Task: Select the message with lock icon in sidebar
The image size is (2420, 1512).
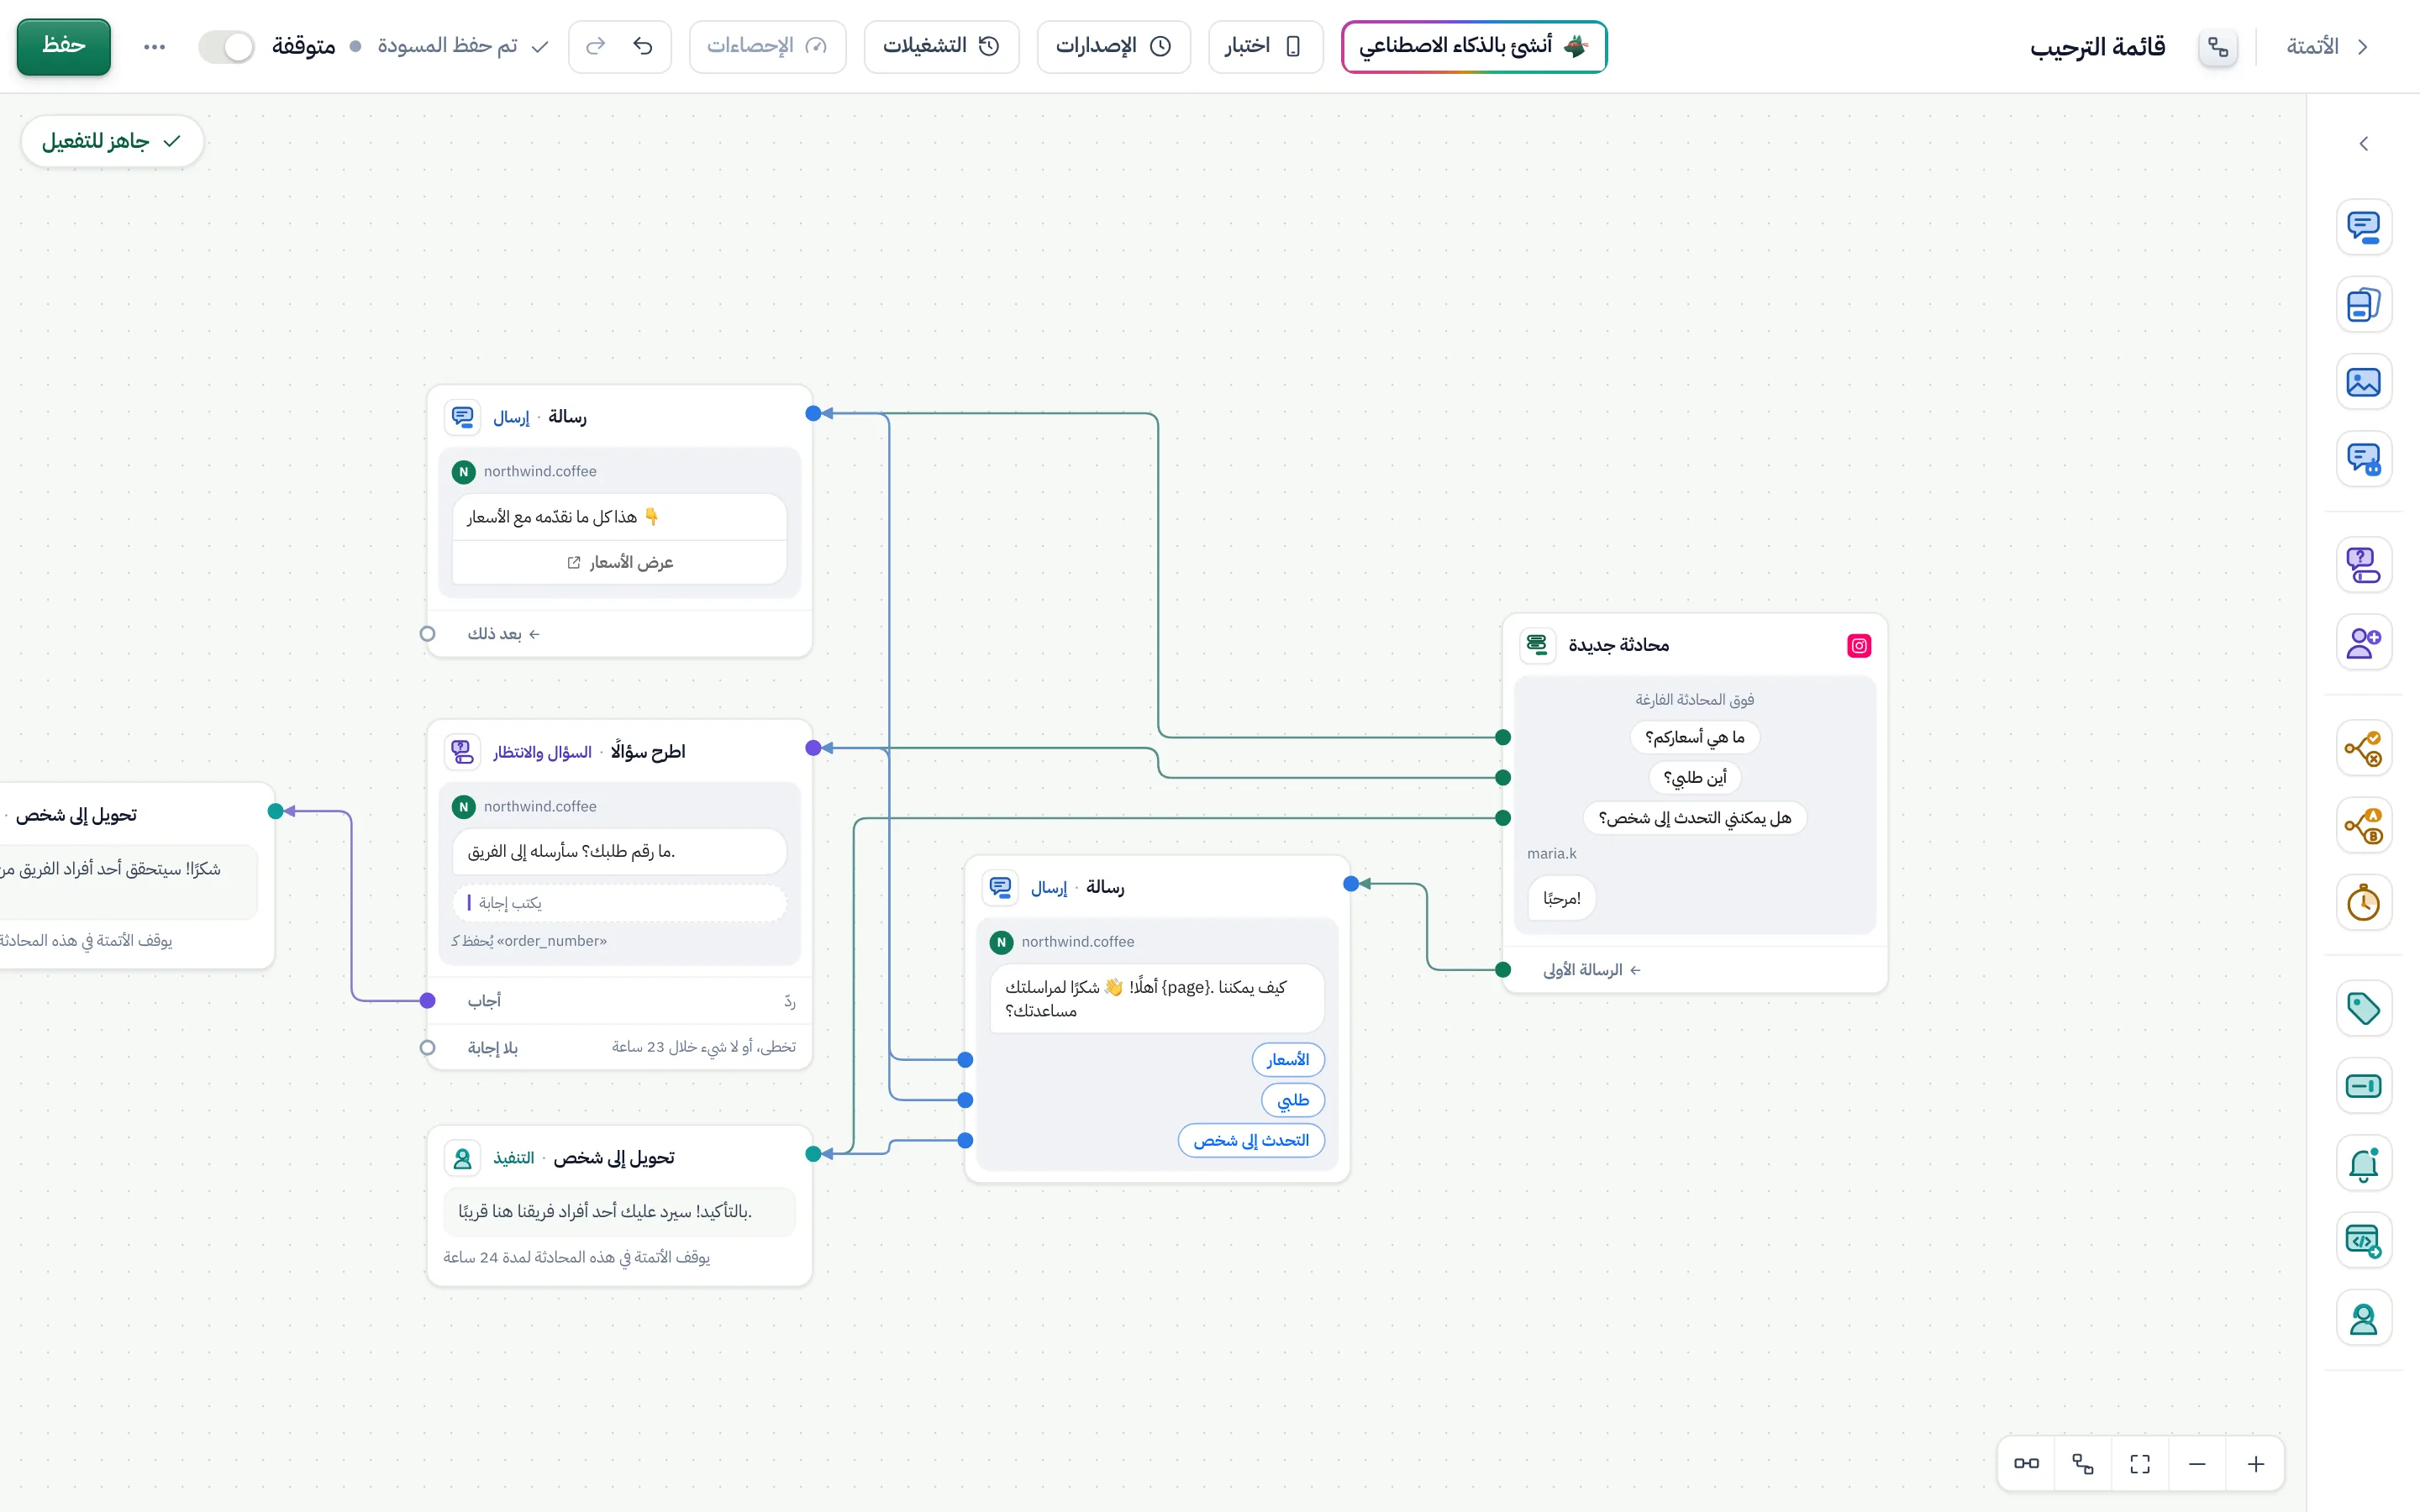Action: pyautogui.click(x=2364, y=459)
